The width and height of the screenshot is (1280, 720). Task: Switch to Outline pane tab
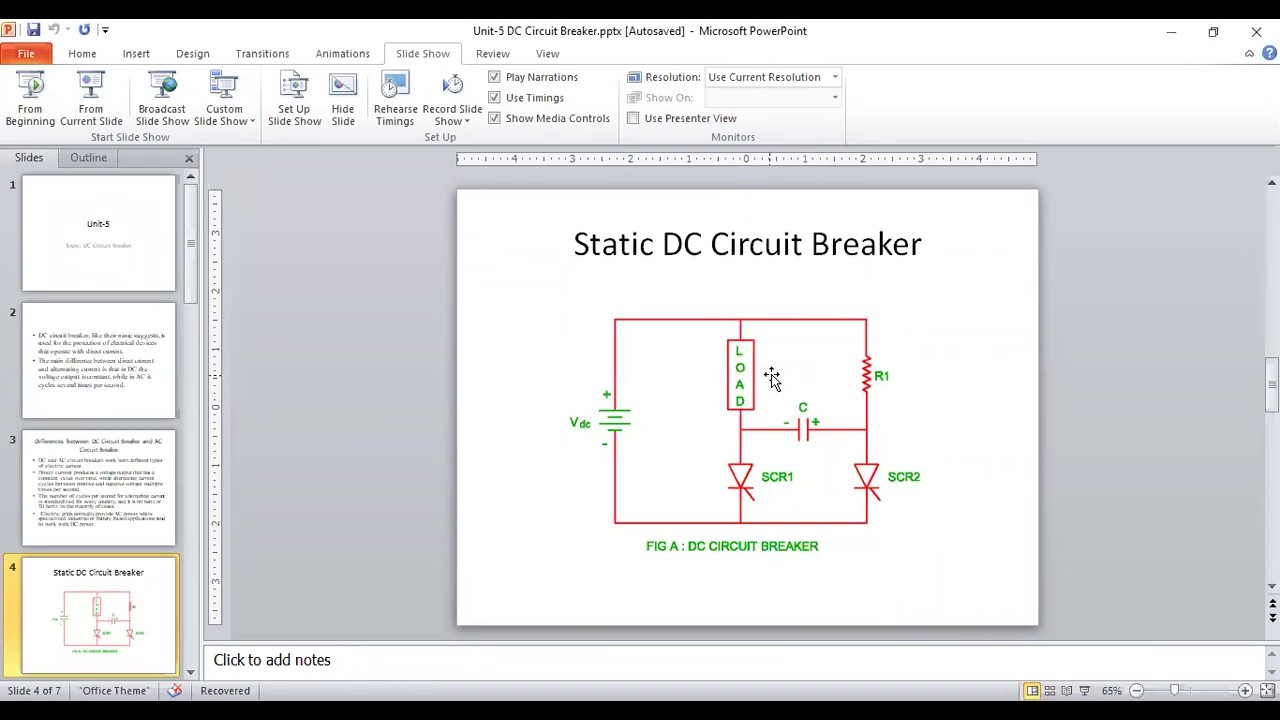coord(88,158)
